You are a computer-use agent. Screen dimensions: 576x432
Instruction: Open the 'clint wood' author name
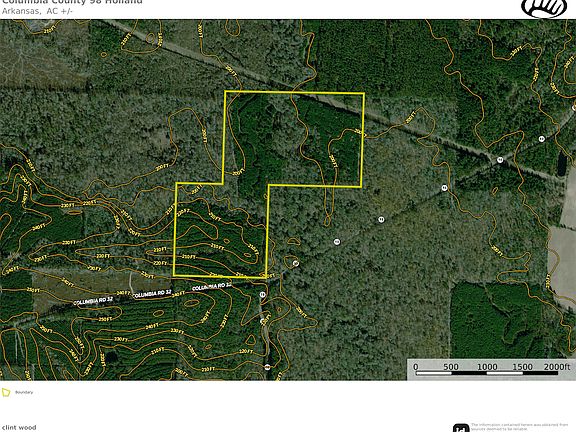tap(18, 427)
